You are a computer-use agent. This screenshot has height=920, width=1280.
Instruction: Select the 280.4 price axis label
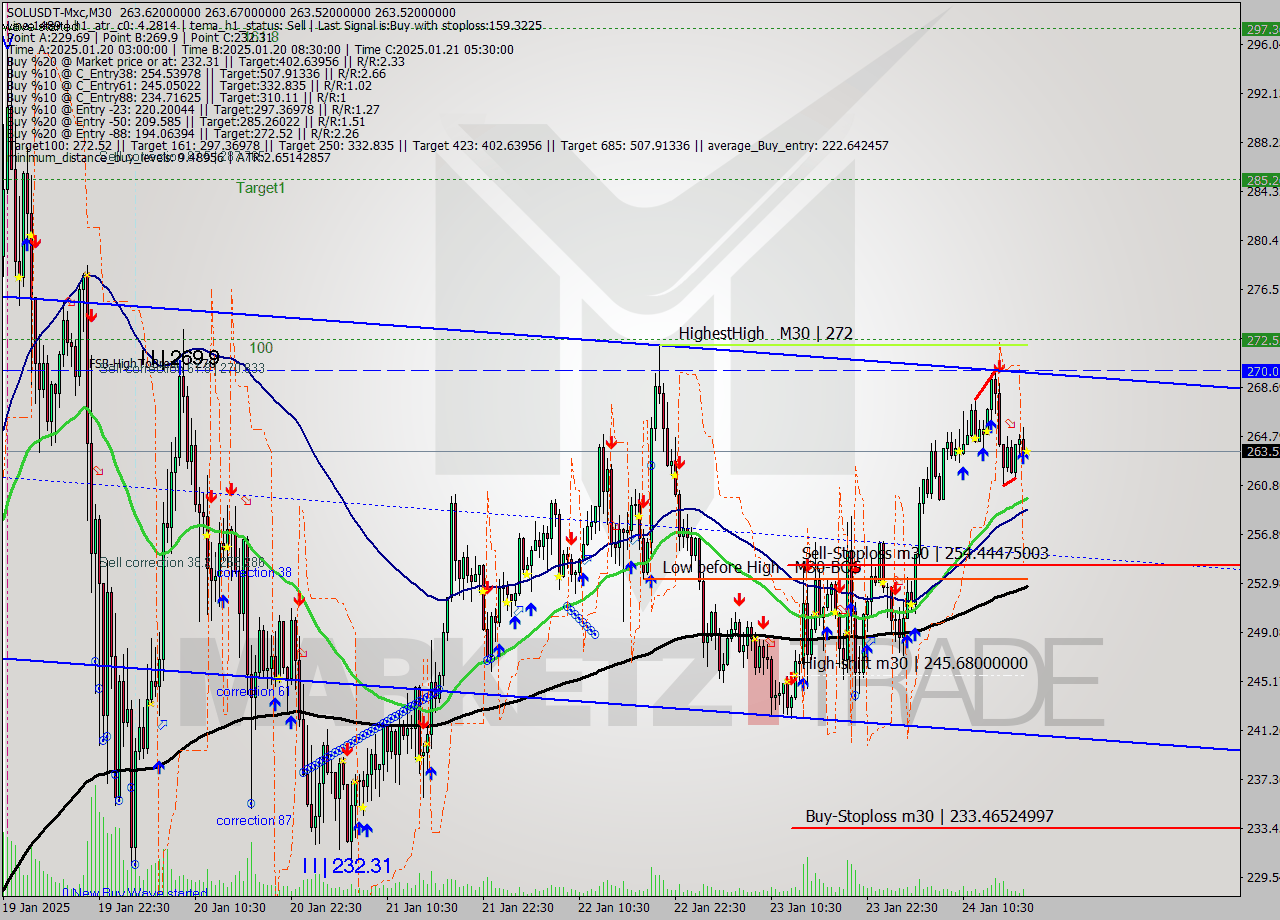(1262, 240)
